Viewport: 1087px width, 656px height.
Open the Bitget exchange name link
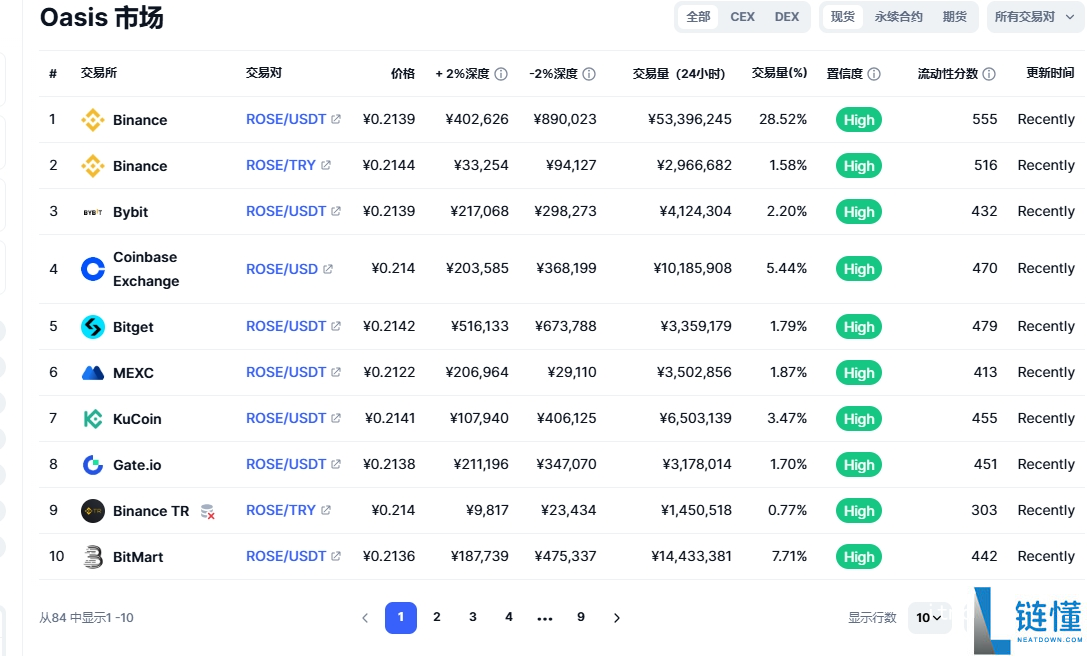[x=133, y=327]
